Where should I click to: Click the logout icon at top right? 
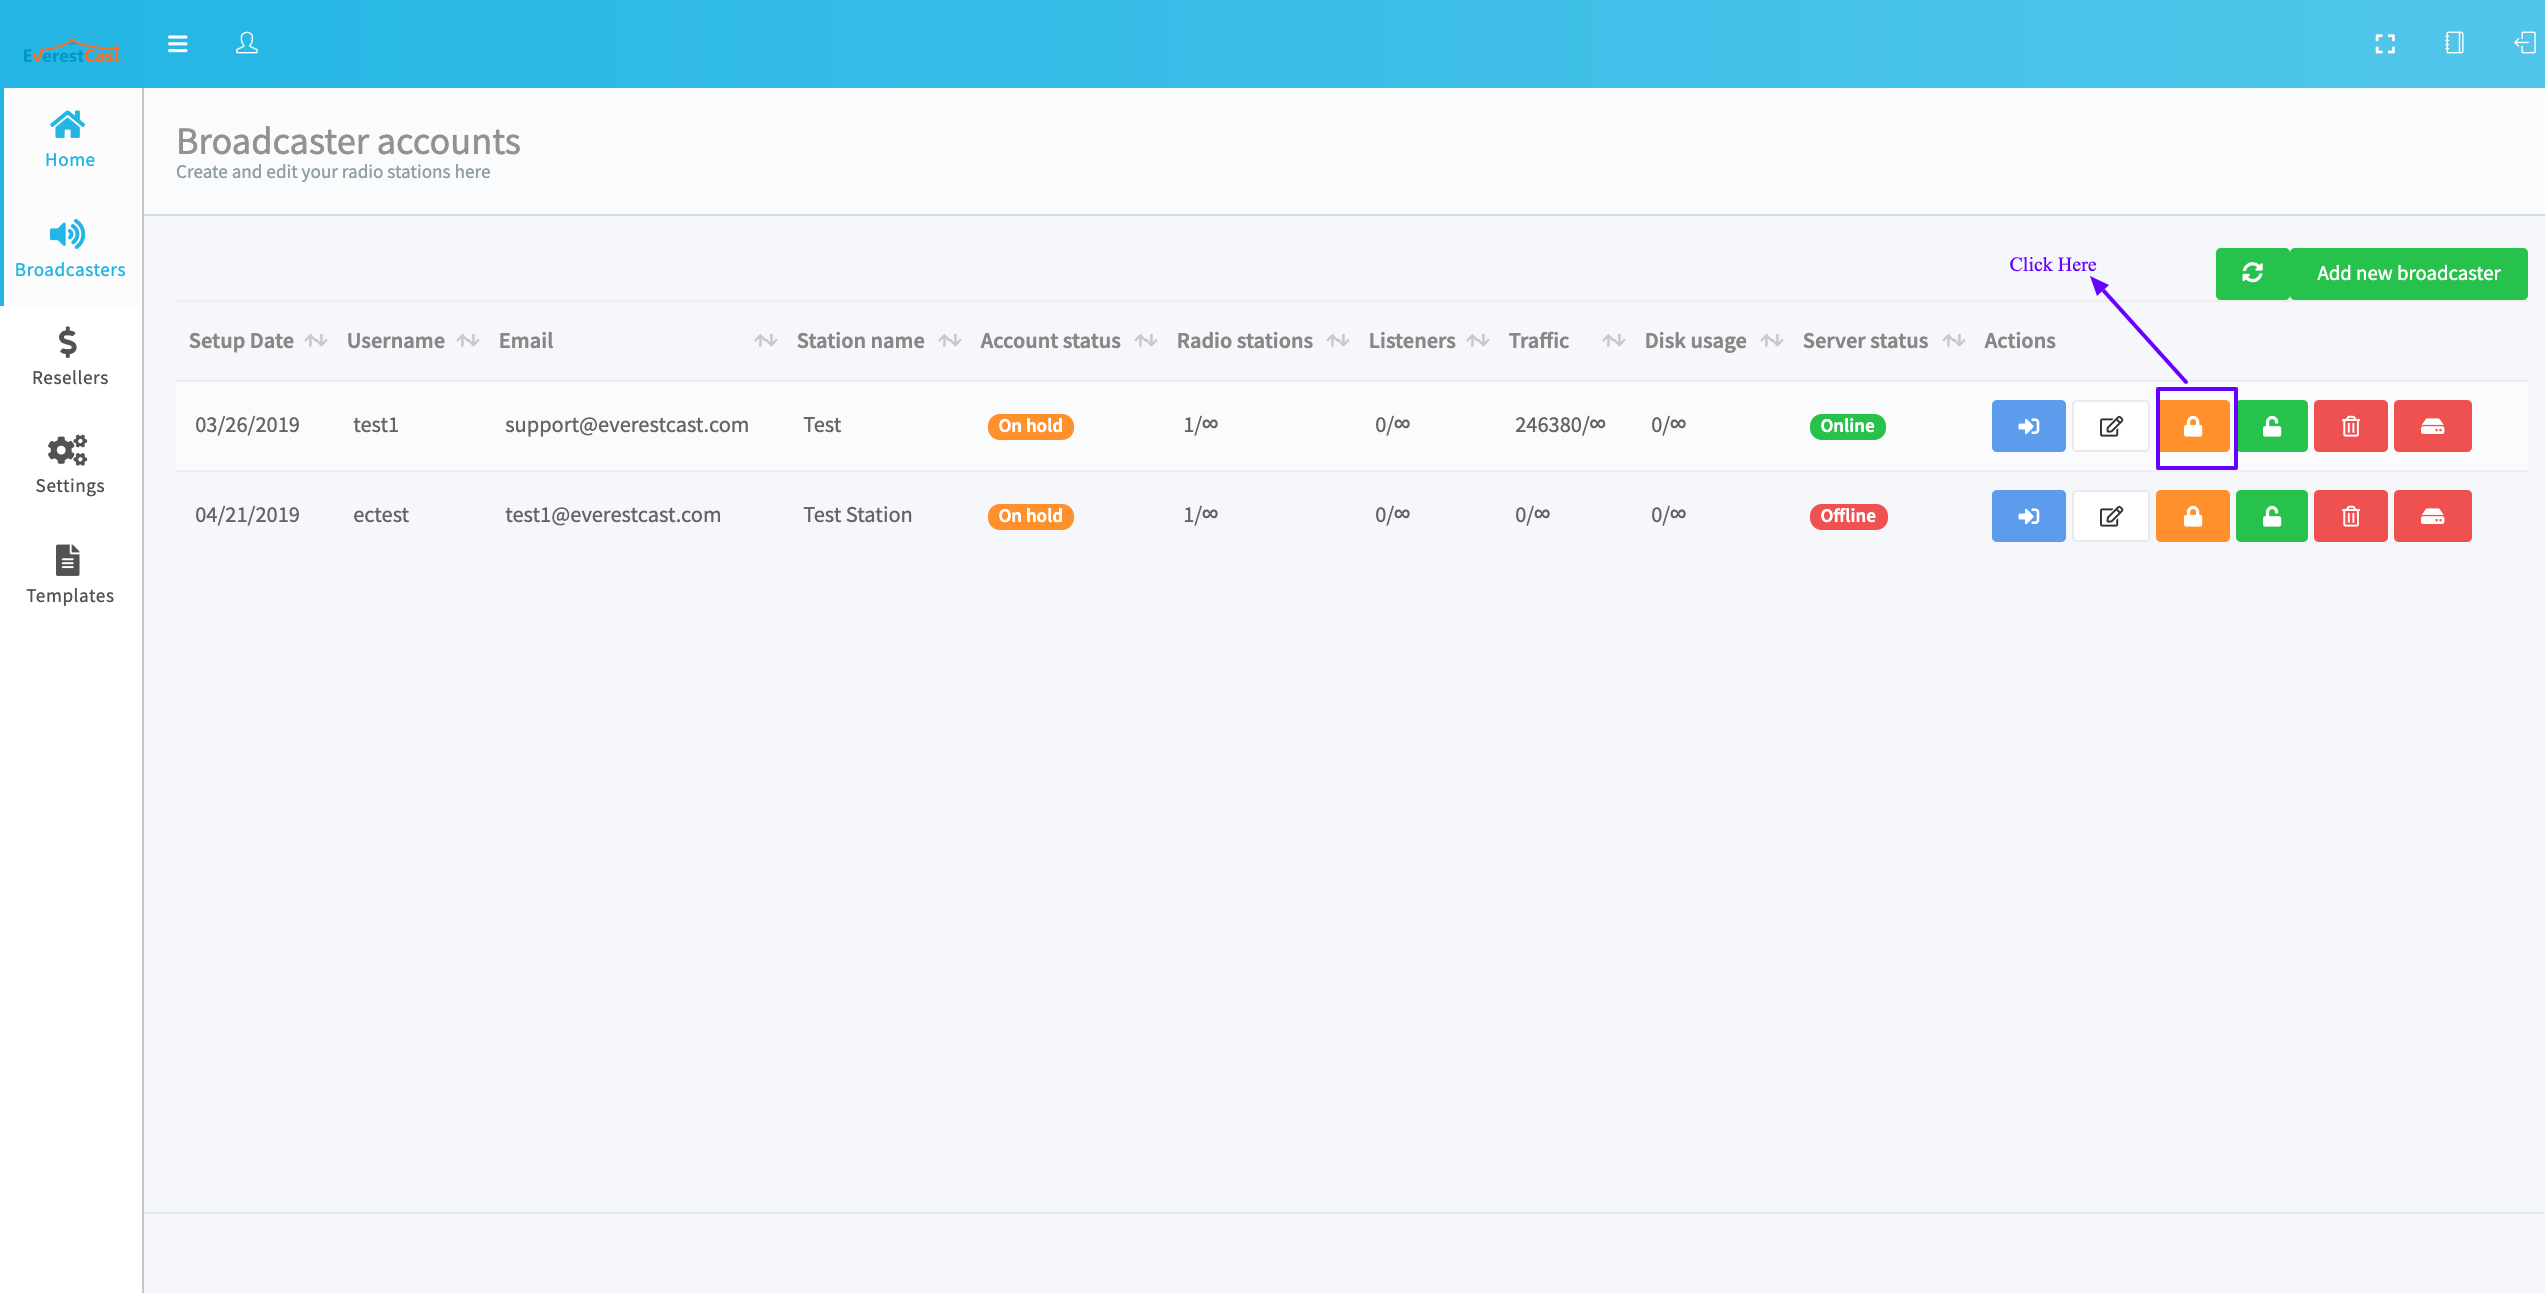2524,43
